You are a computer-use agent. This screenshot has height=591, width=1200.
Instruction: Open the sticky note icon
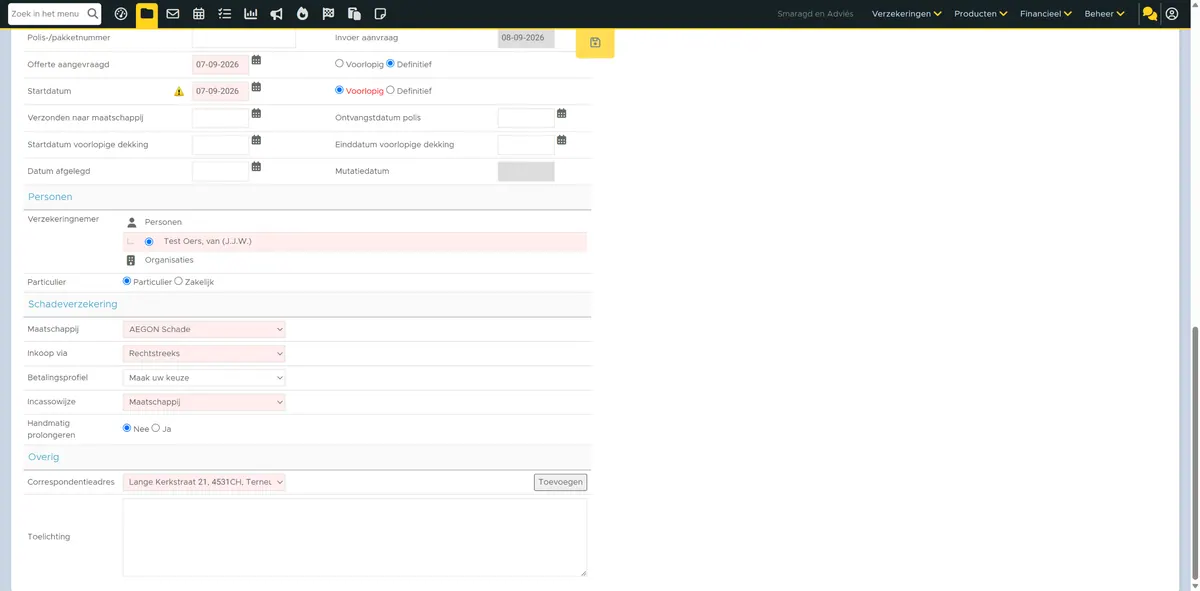(380, 14)
